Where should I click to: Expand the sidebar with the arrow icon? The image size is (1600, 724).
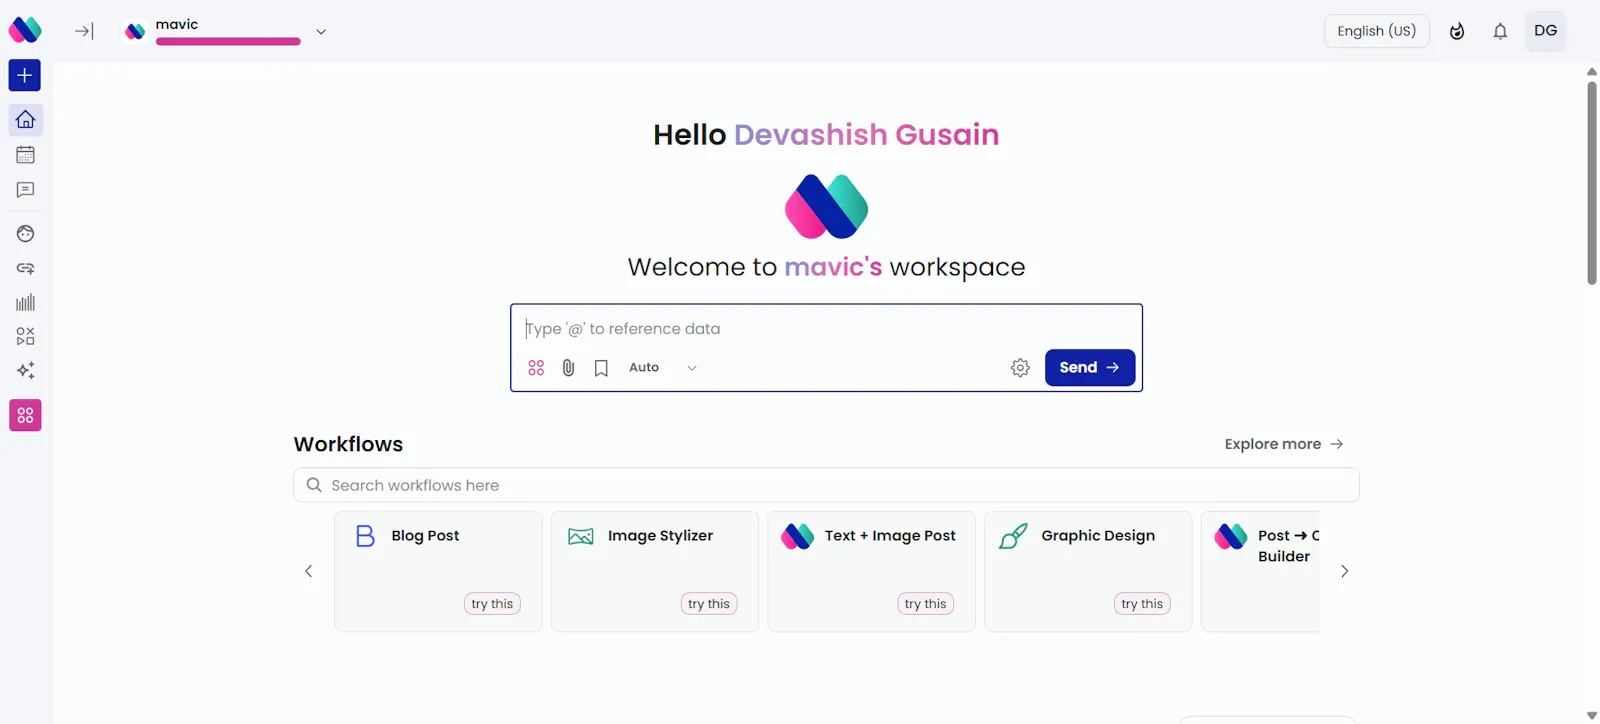(84, 31)
